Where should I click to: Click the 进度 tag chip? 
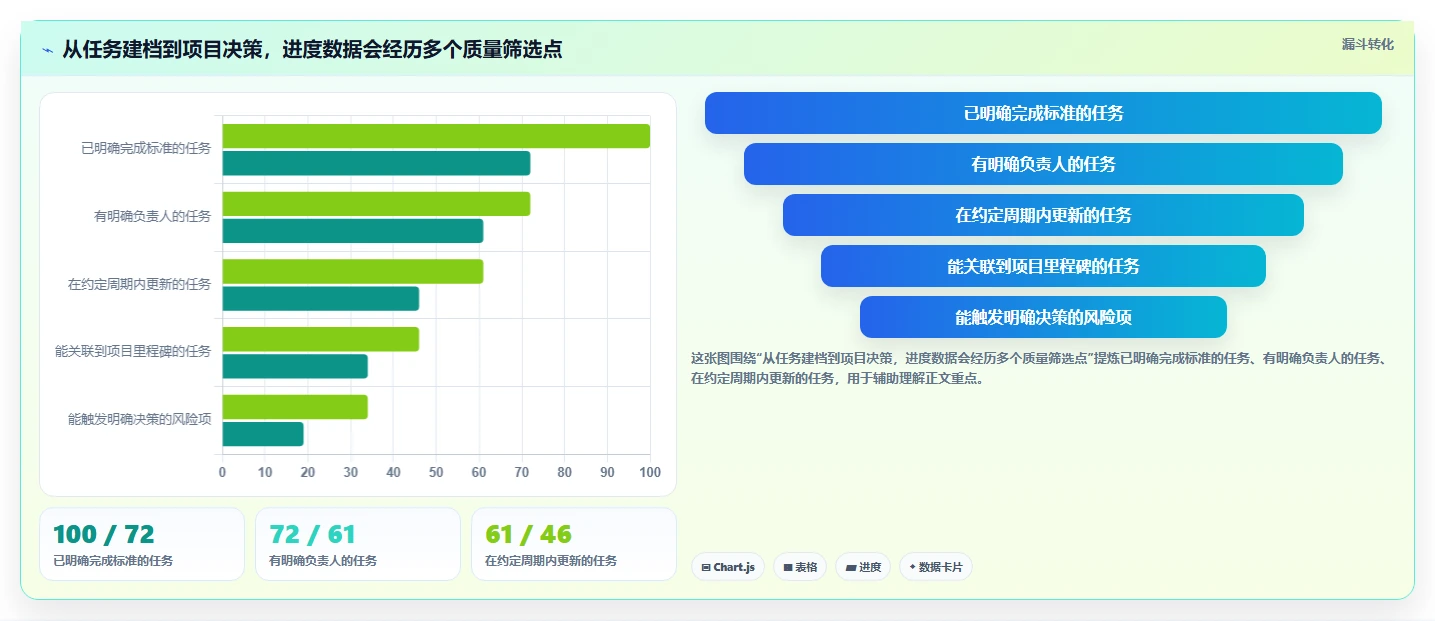(x=863, y=567)
